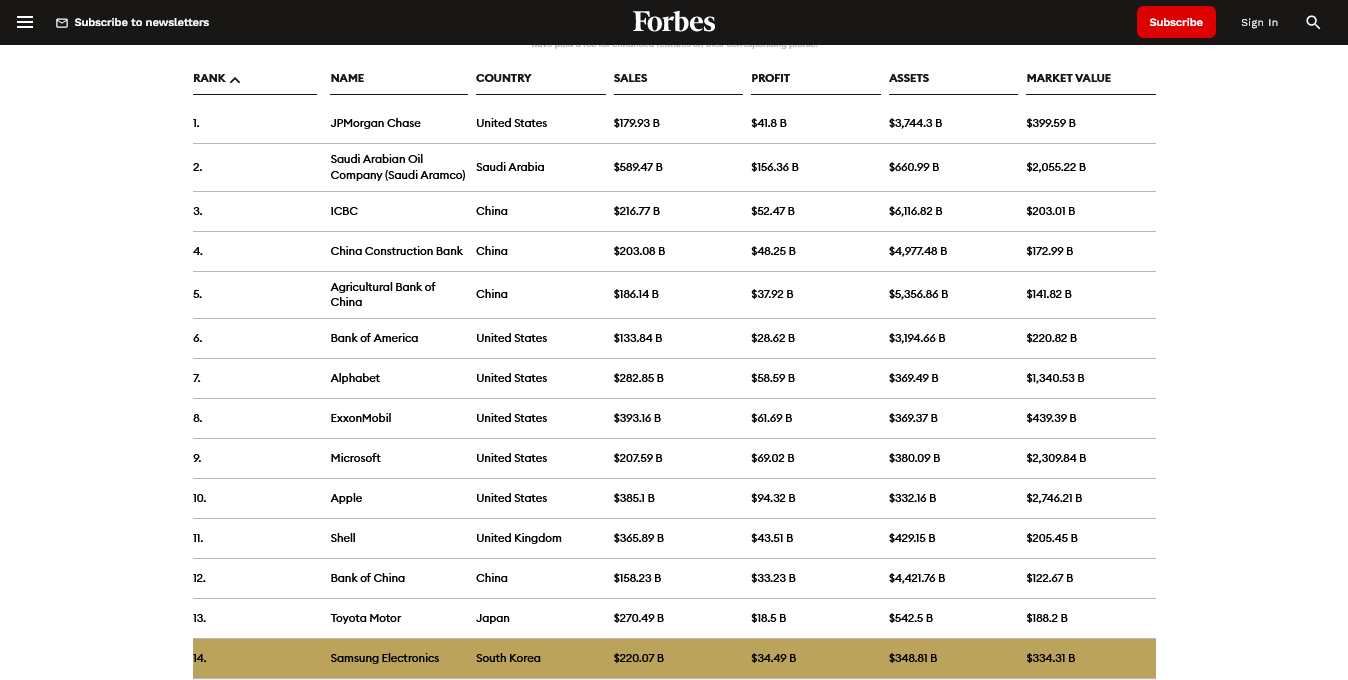The height and width of the screenshot is (680, 1348).
Task: Open the JPMorgan Chase company row
Action: click(x=375, y=123)
